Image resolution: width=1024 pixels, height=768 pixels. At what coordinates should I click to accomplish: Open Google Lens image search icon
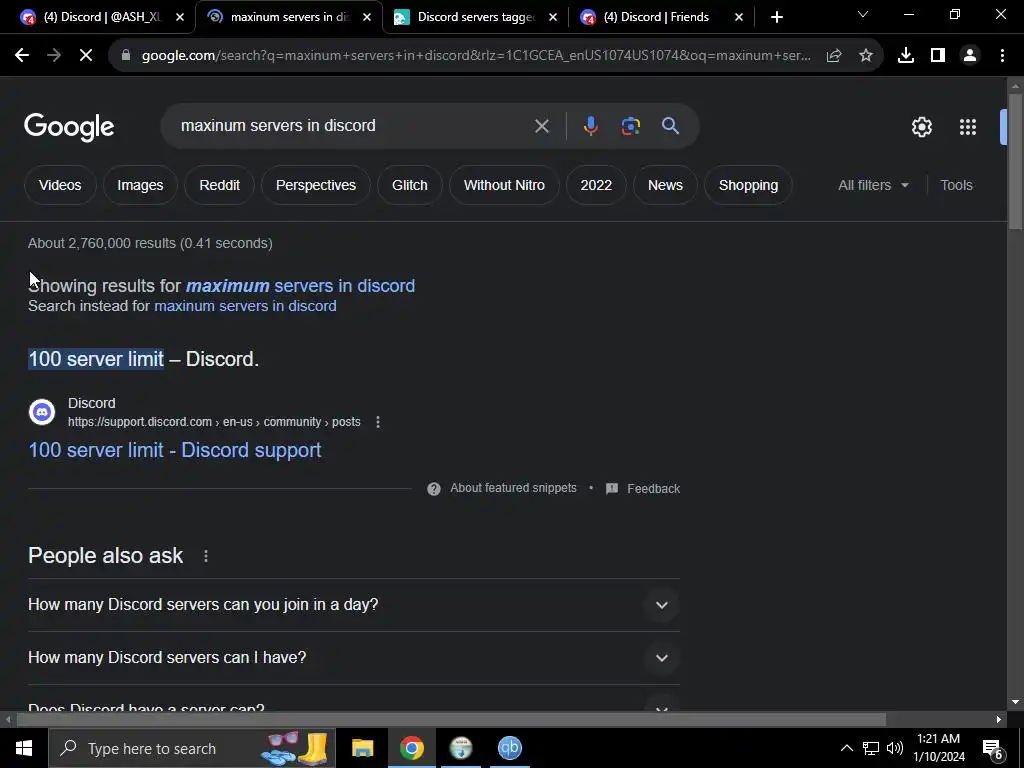630,125
